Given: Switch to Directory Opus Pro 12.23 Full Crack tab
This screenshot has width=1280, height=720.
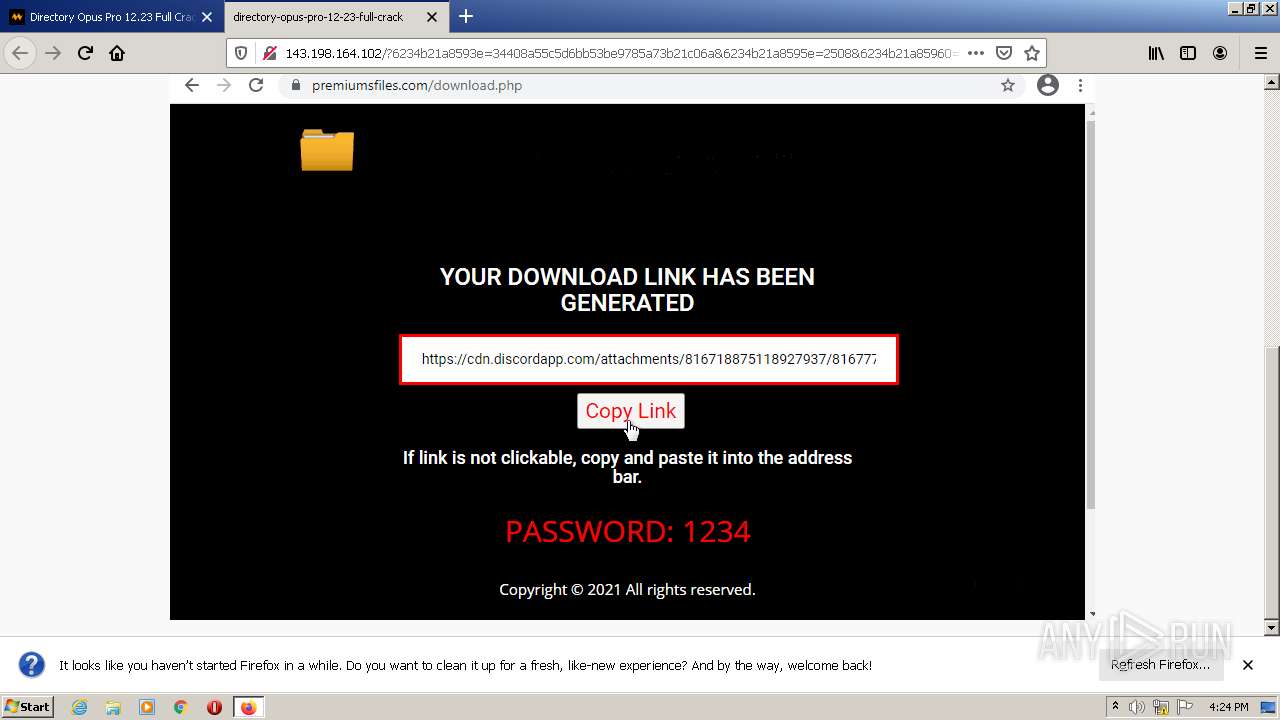Looking at the screenshot, I should pos(111,17).
